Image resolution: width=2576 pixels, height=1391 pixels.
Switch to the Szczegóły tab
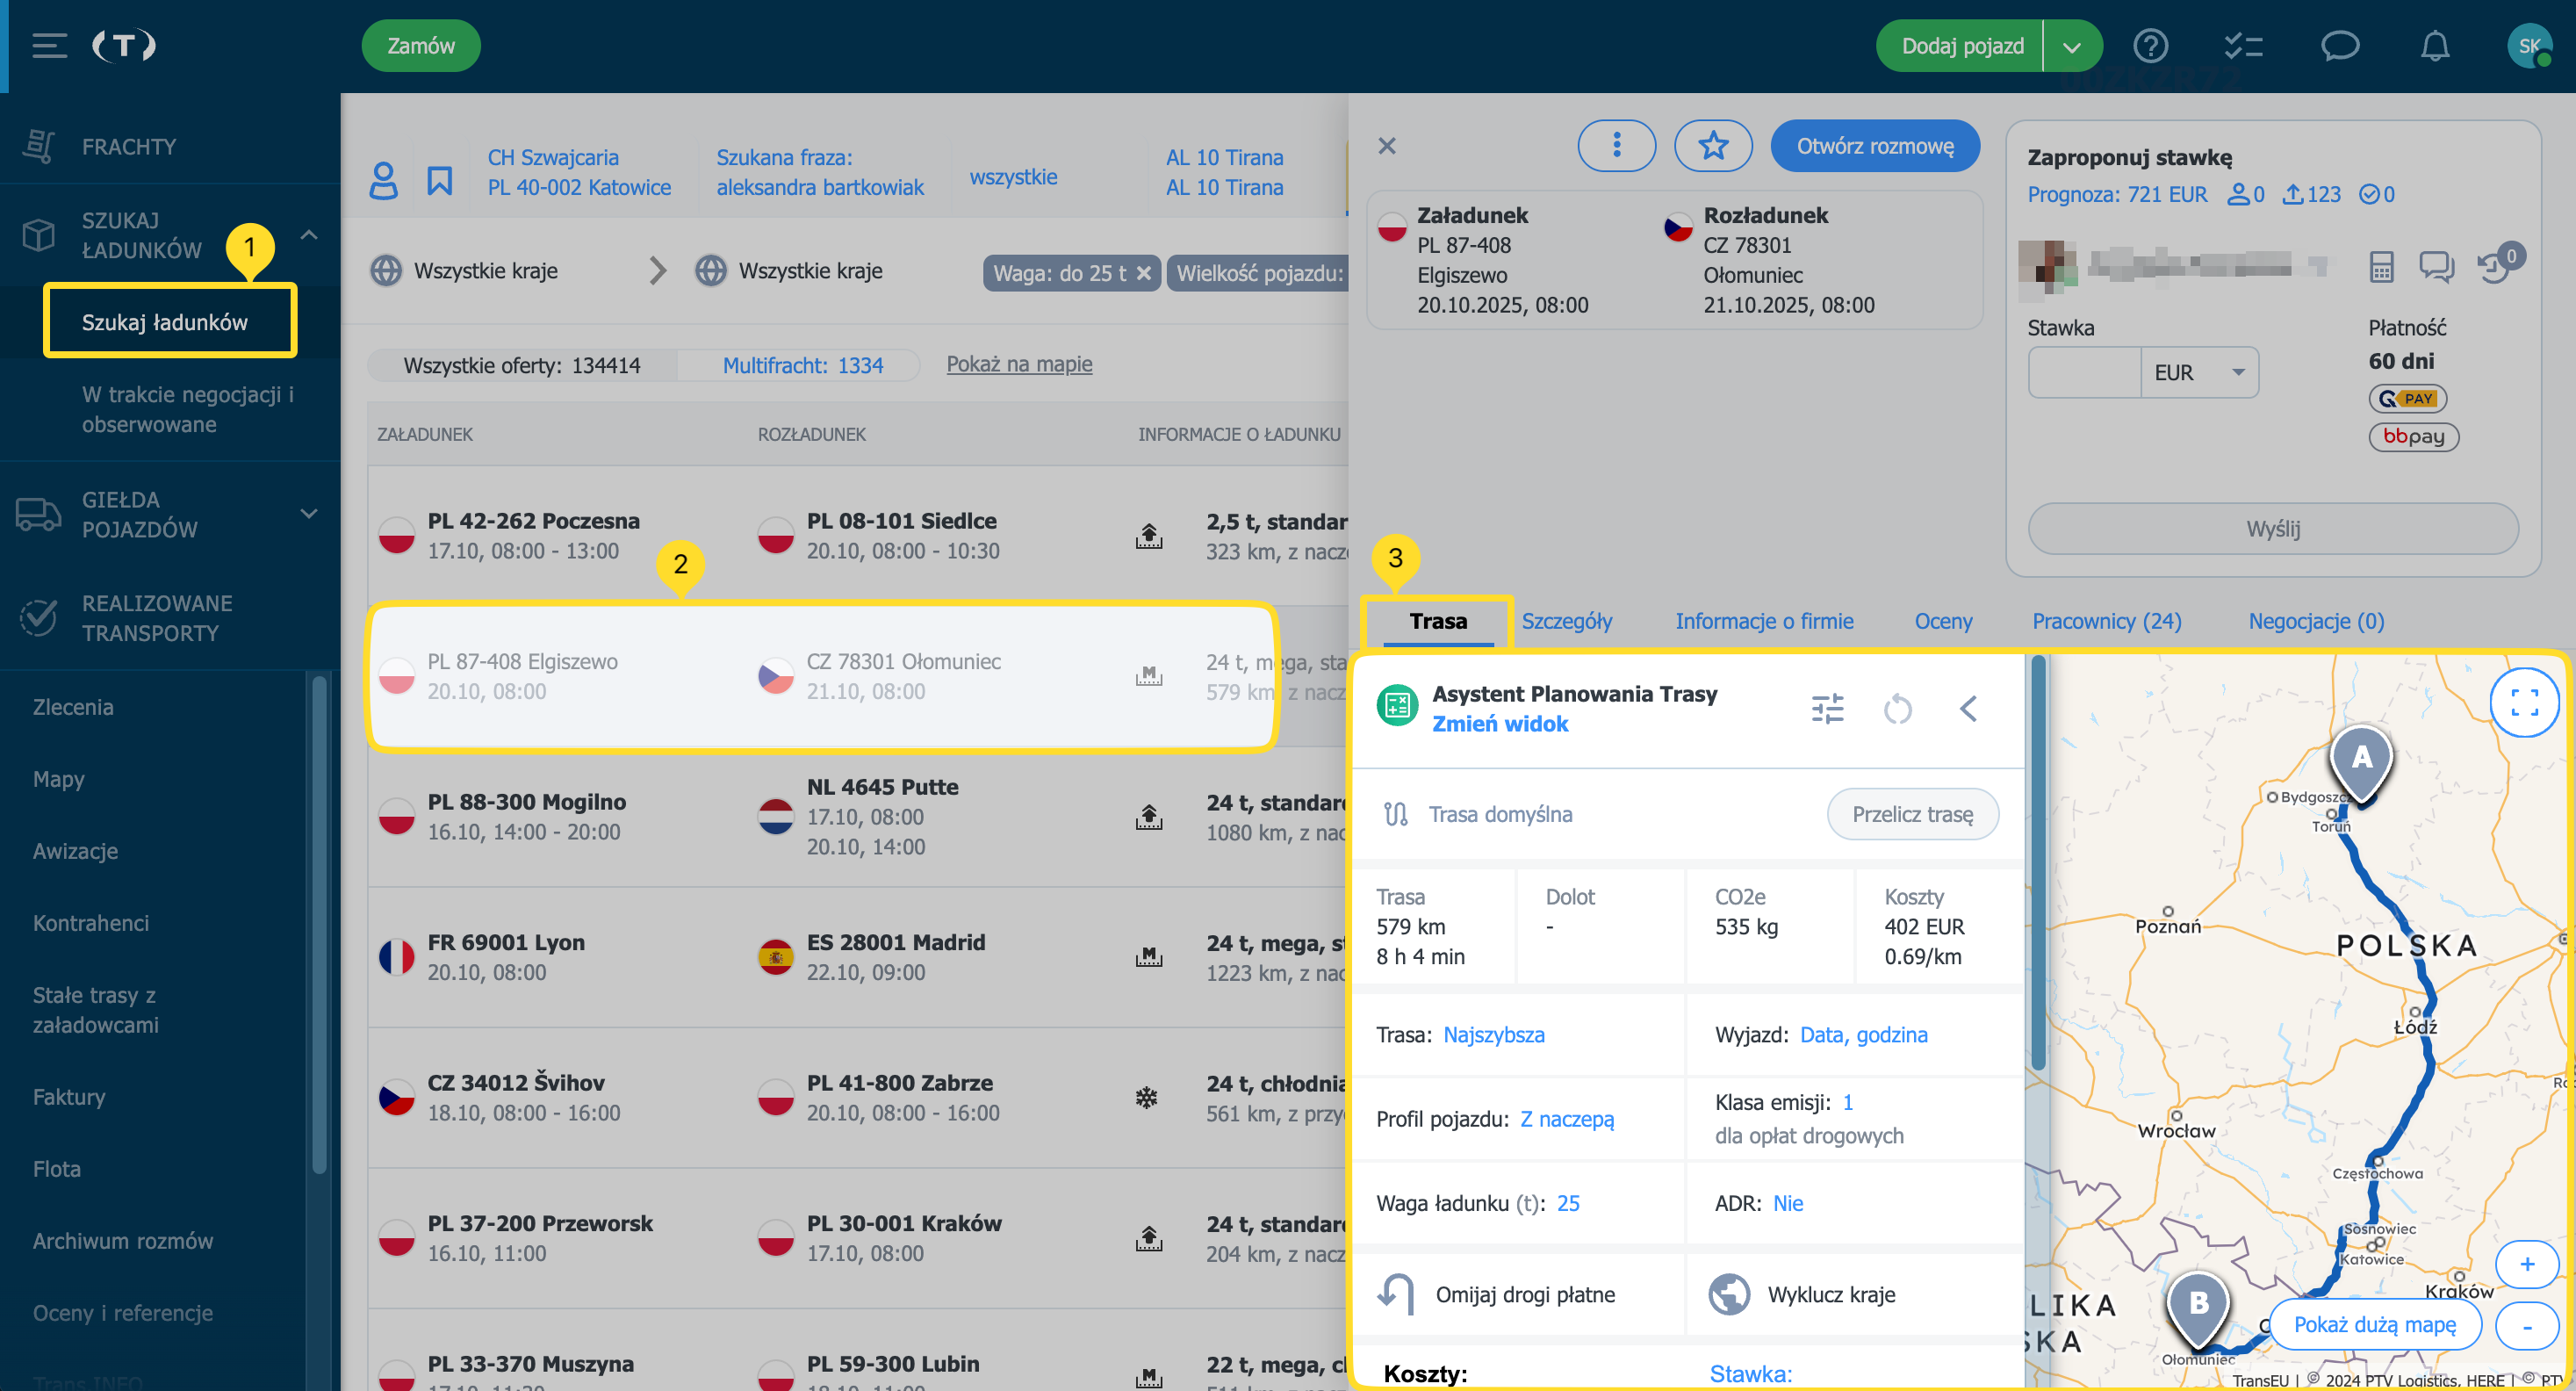(1566, 621)
